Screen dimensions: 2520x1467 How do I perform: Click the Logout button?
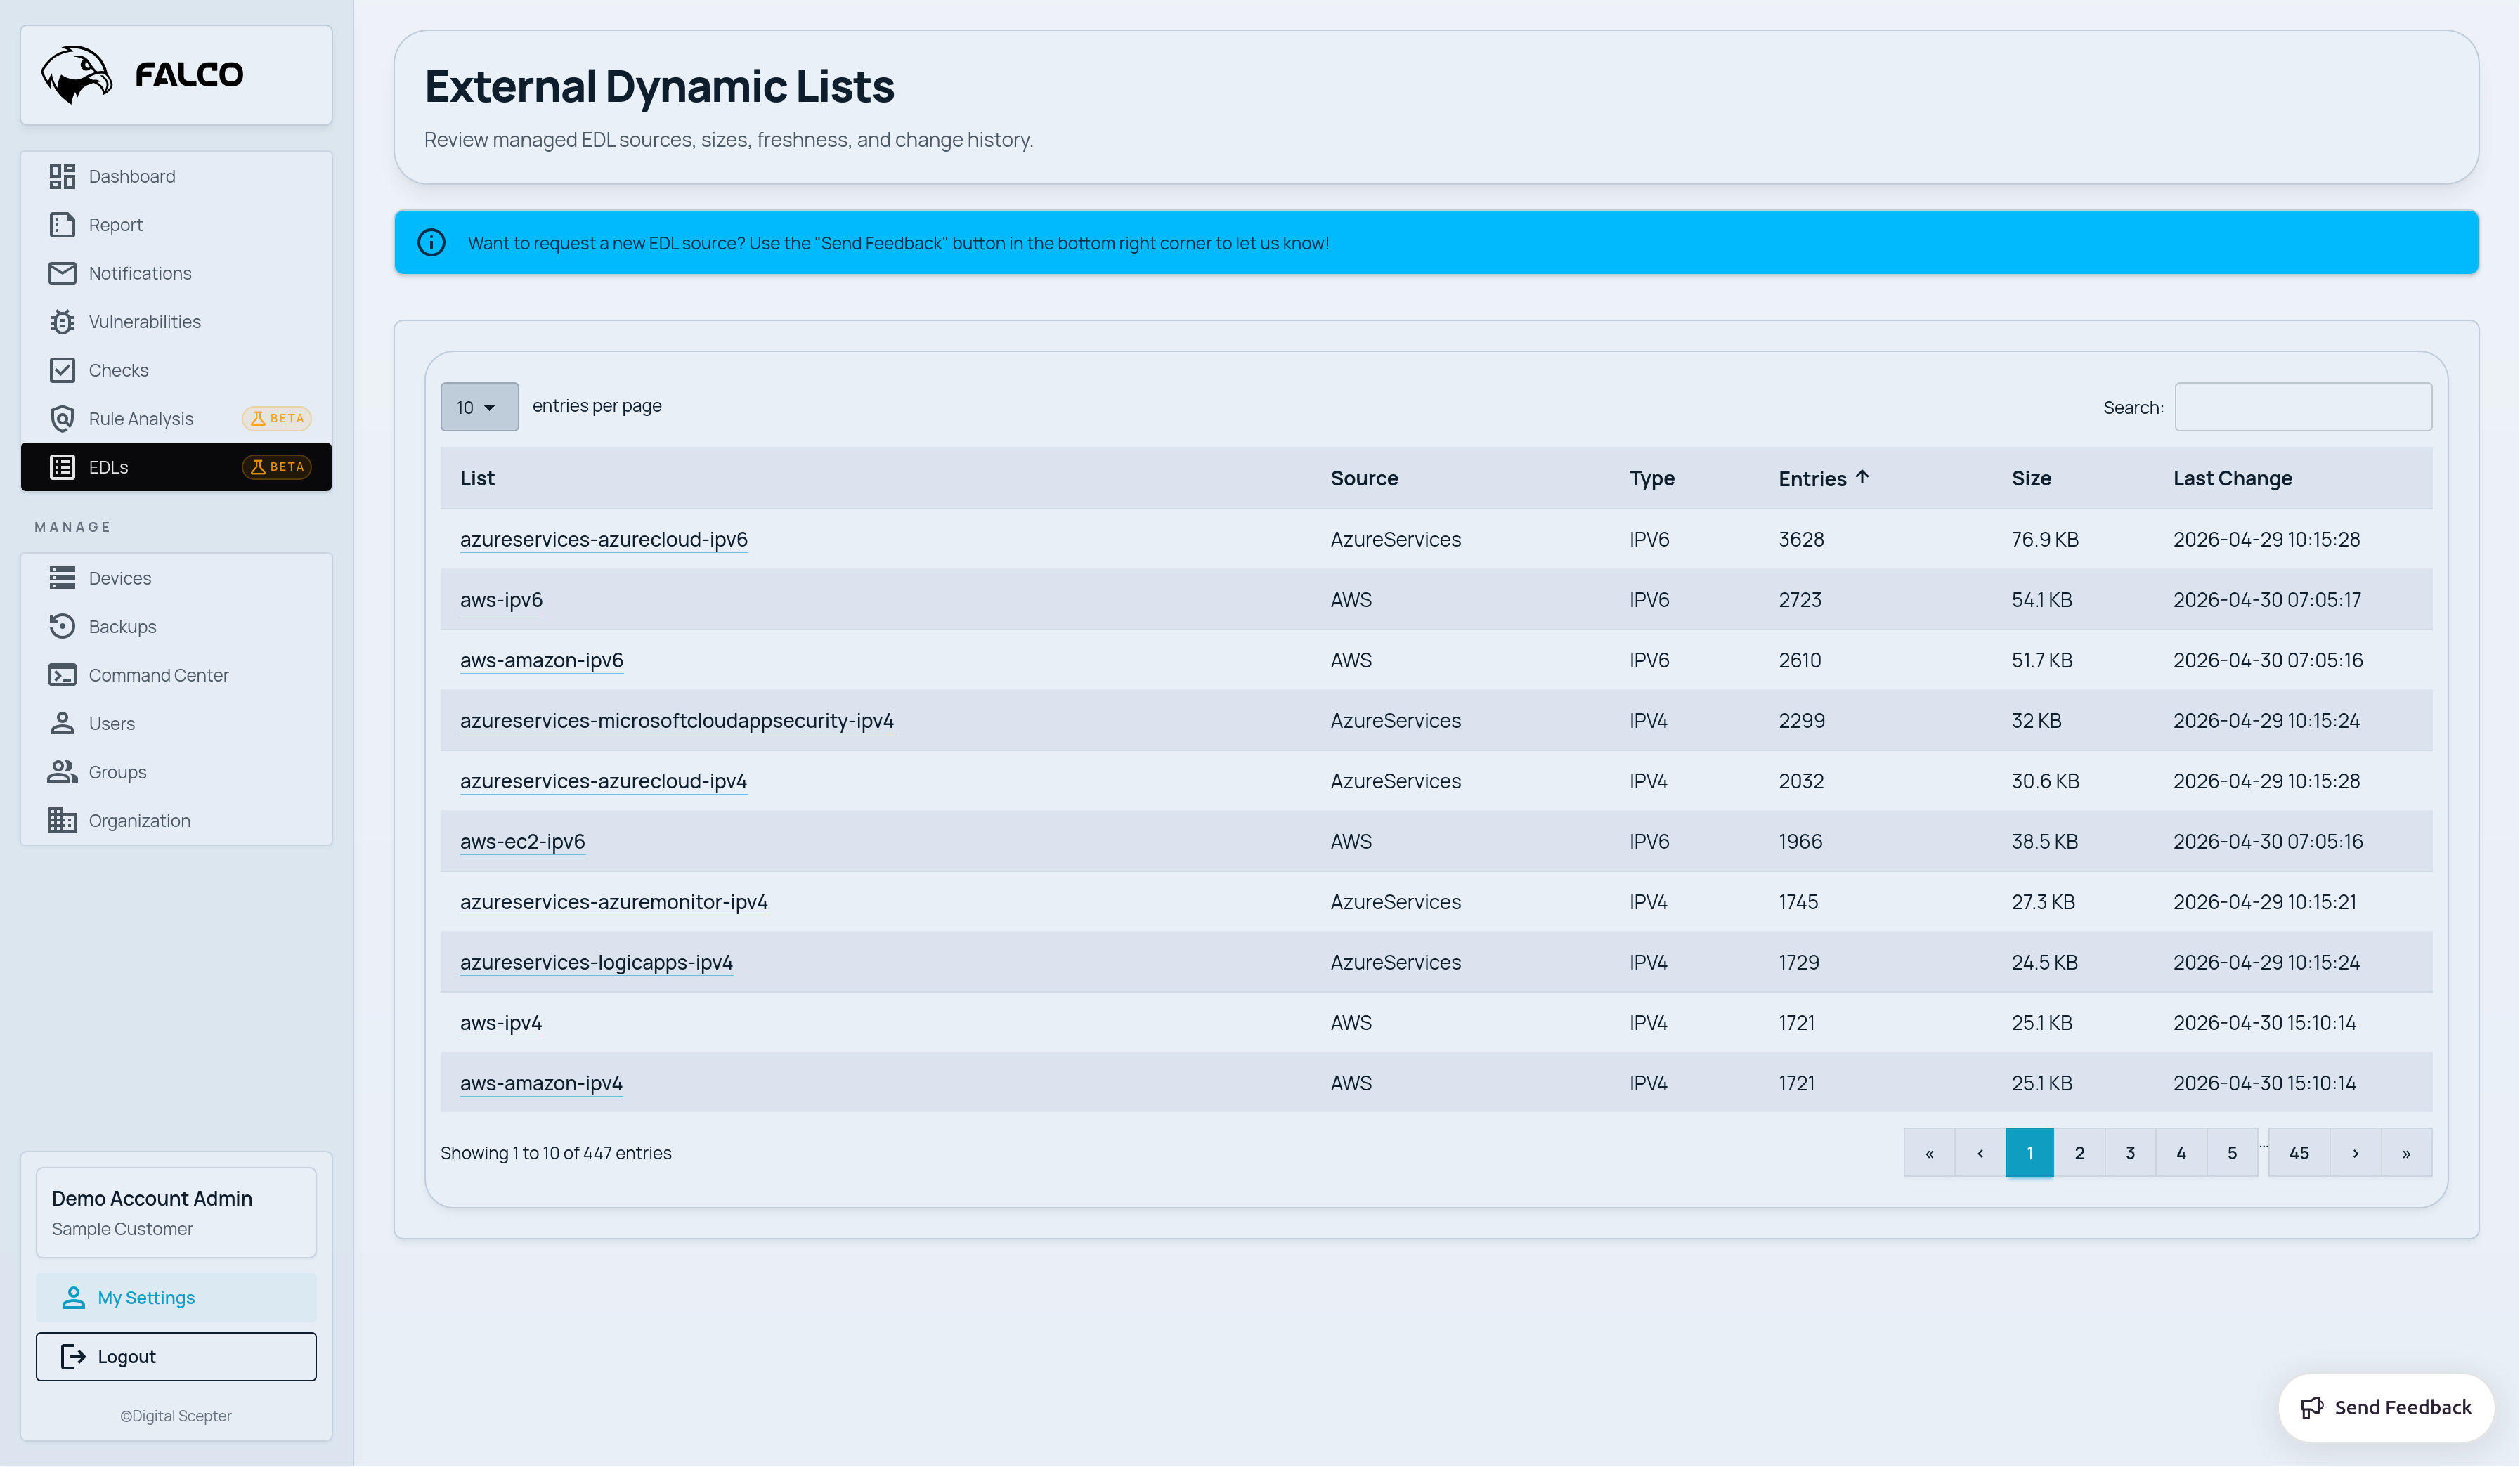click(176, 1356)
